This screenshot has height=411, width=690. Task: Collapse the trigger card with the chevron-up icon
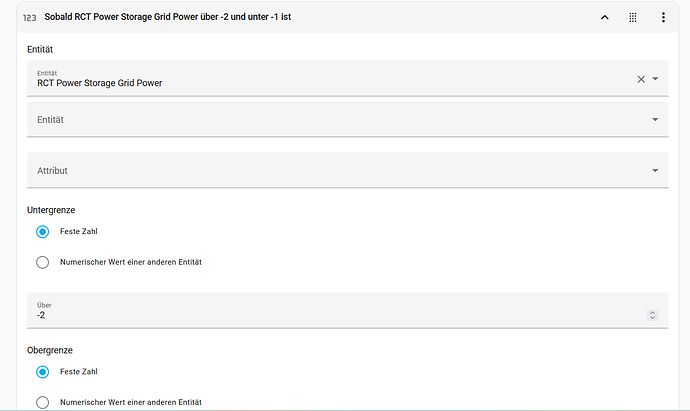[x=605, y=18]
